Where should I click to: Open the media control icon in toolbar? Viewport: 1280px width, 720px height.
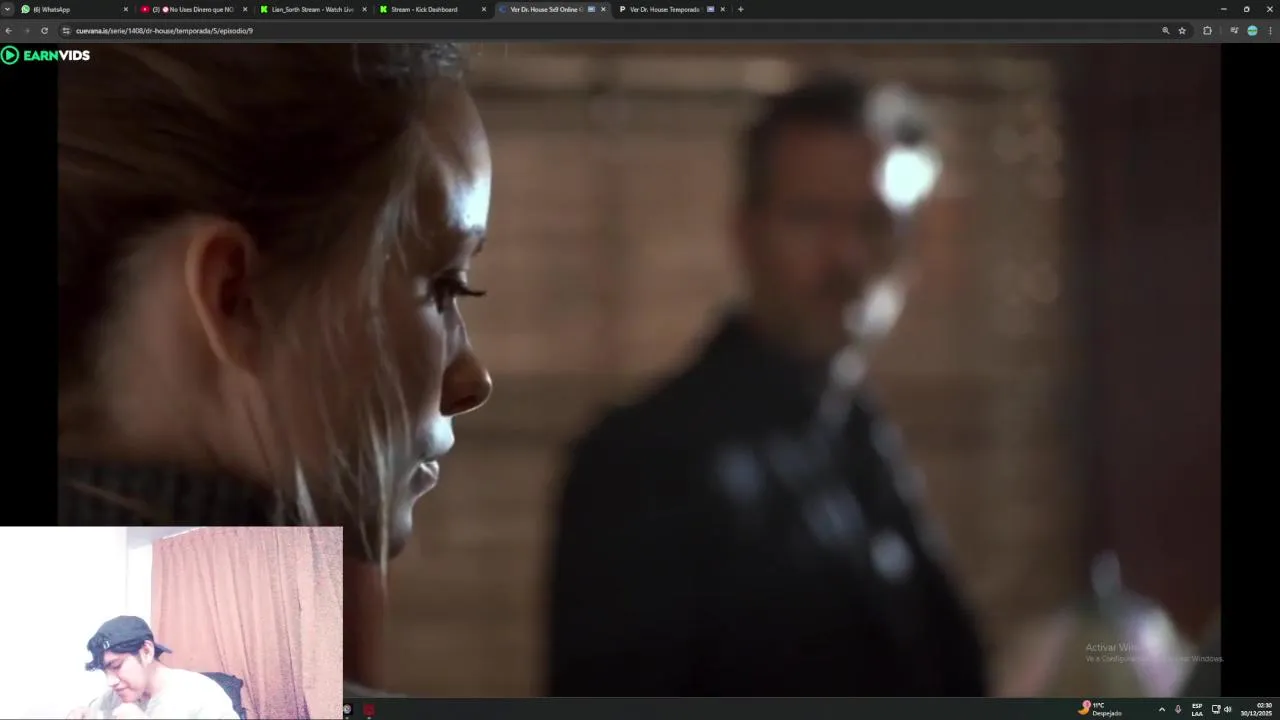tap(1234, 31)
